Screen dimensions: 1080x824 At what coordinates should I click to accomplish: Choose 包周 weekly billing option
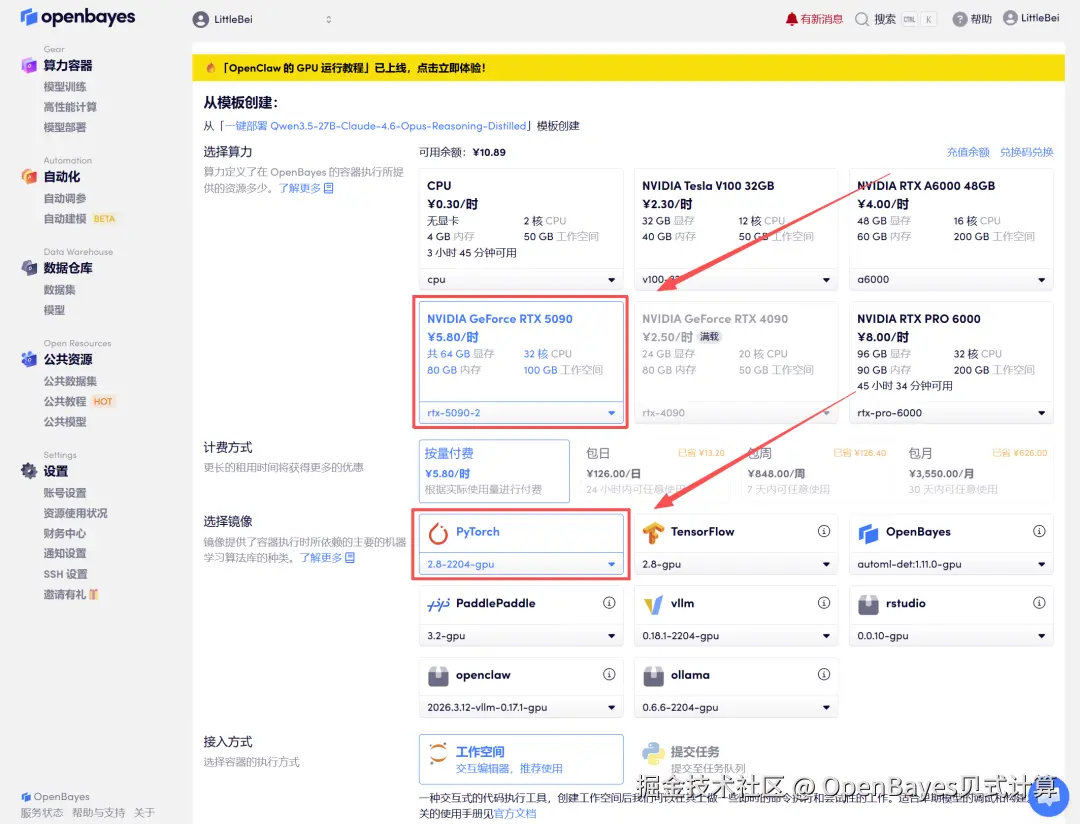(817, 471)
